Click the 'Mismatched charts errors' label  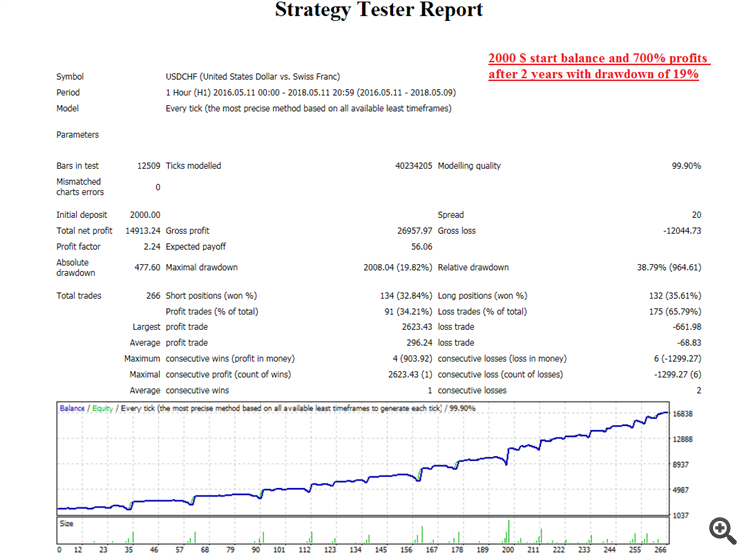[x=80, y=187]
